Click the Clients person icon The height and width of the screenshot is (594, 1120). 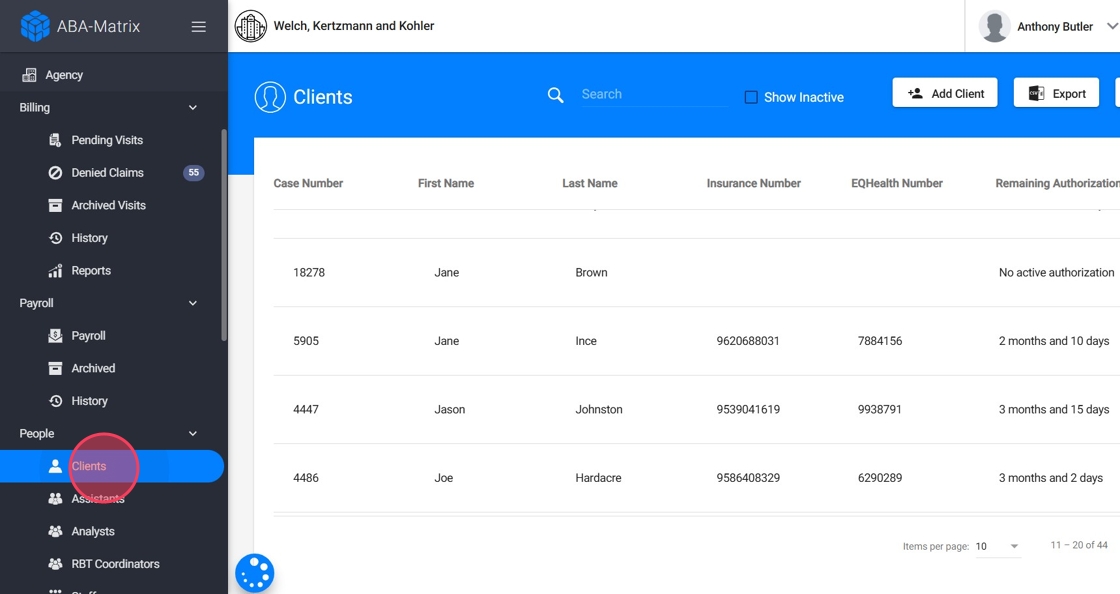(x=55, y=466)
